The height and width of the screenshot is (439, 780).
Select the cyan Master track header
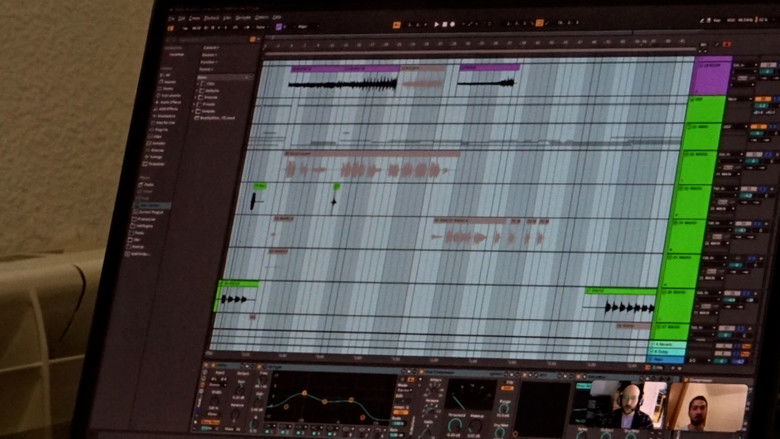coord(668,359)
